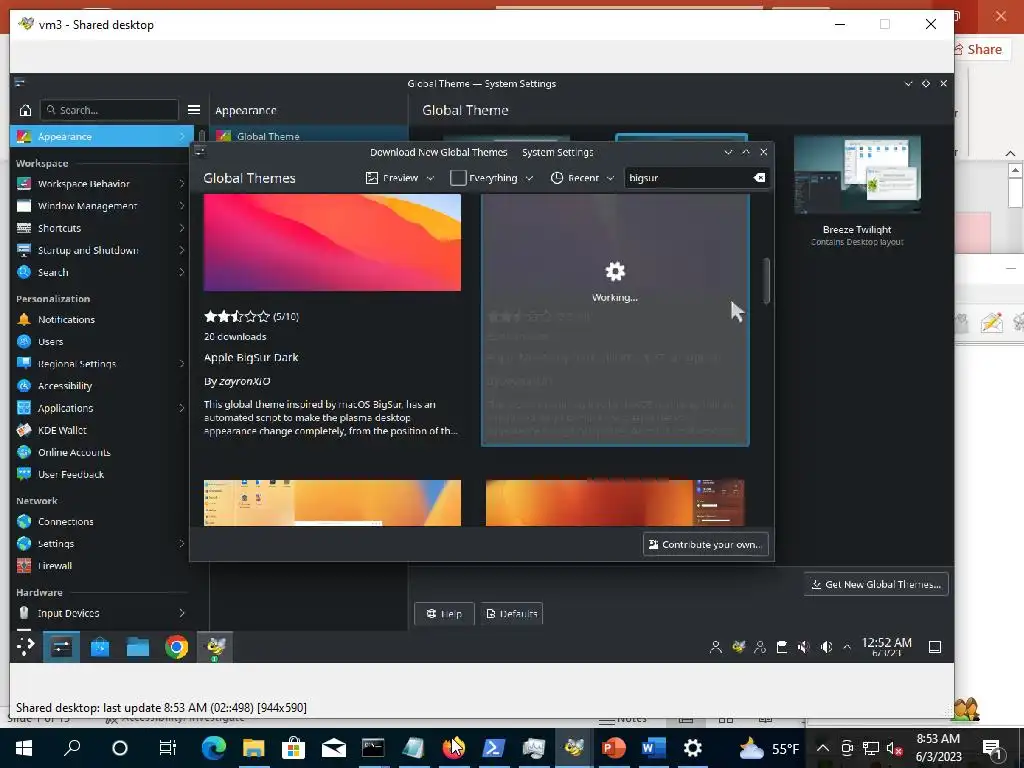Open the Preview view mode dropdown

[x=400, y=178]
